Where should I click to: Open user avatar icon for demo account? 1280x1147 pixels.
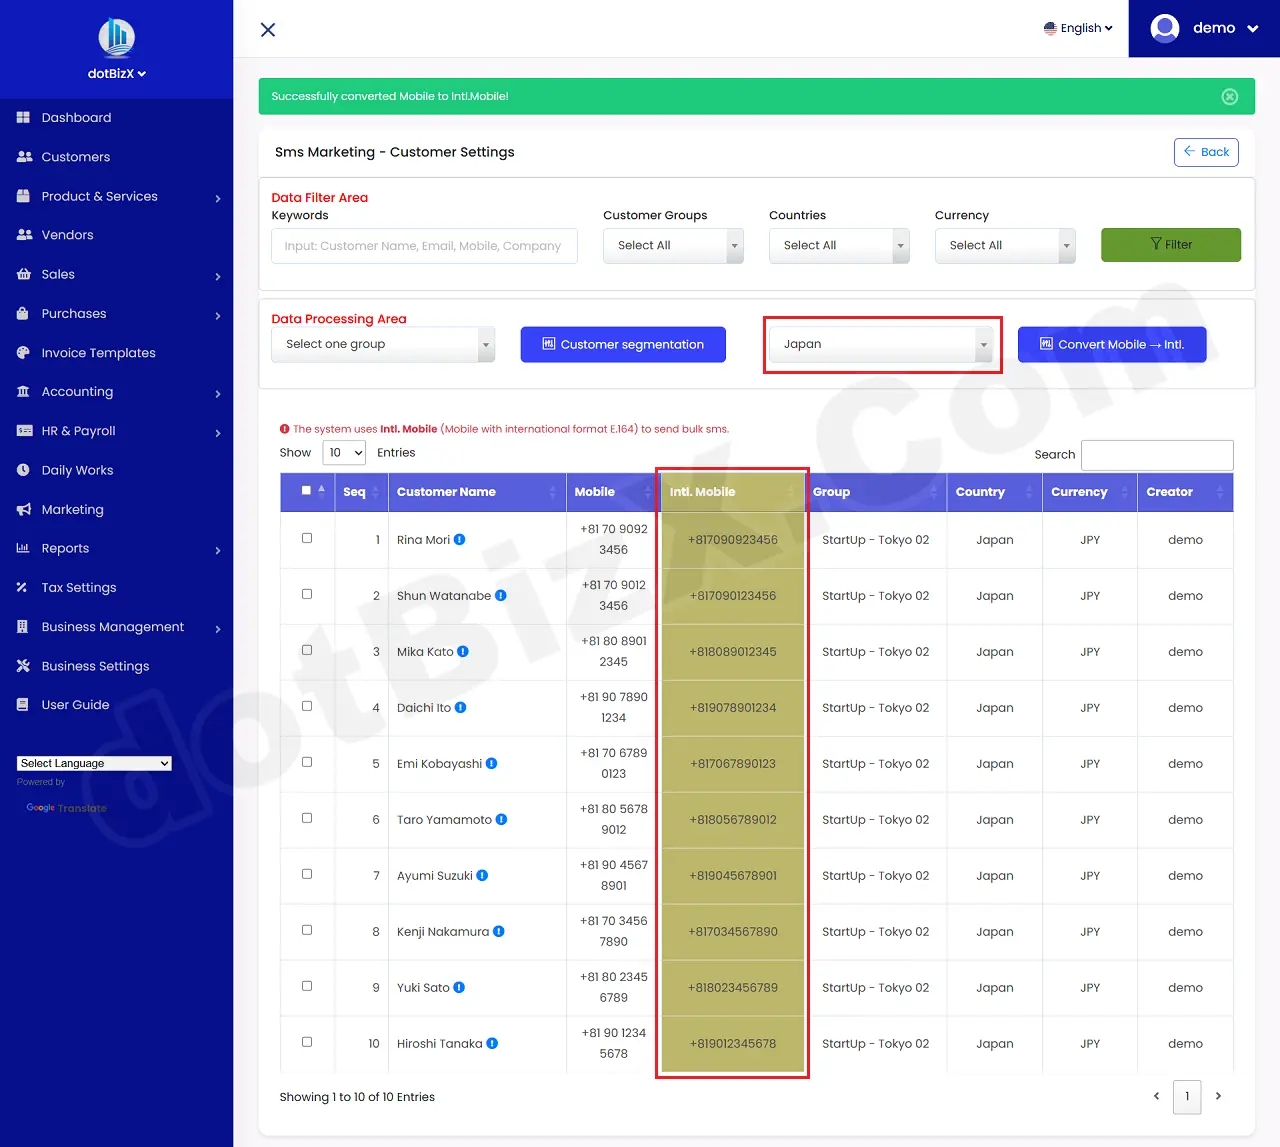(x=1165, y=28)
